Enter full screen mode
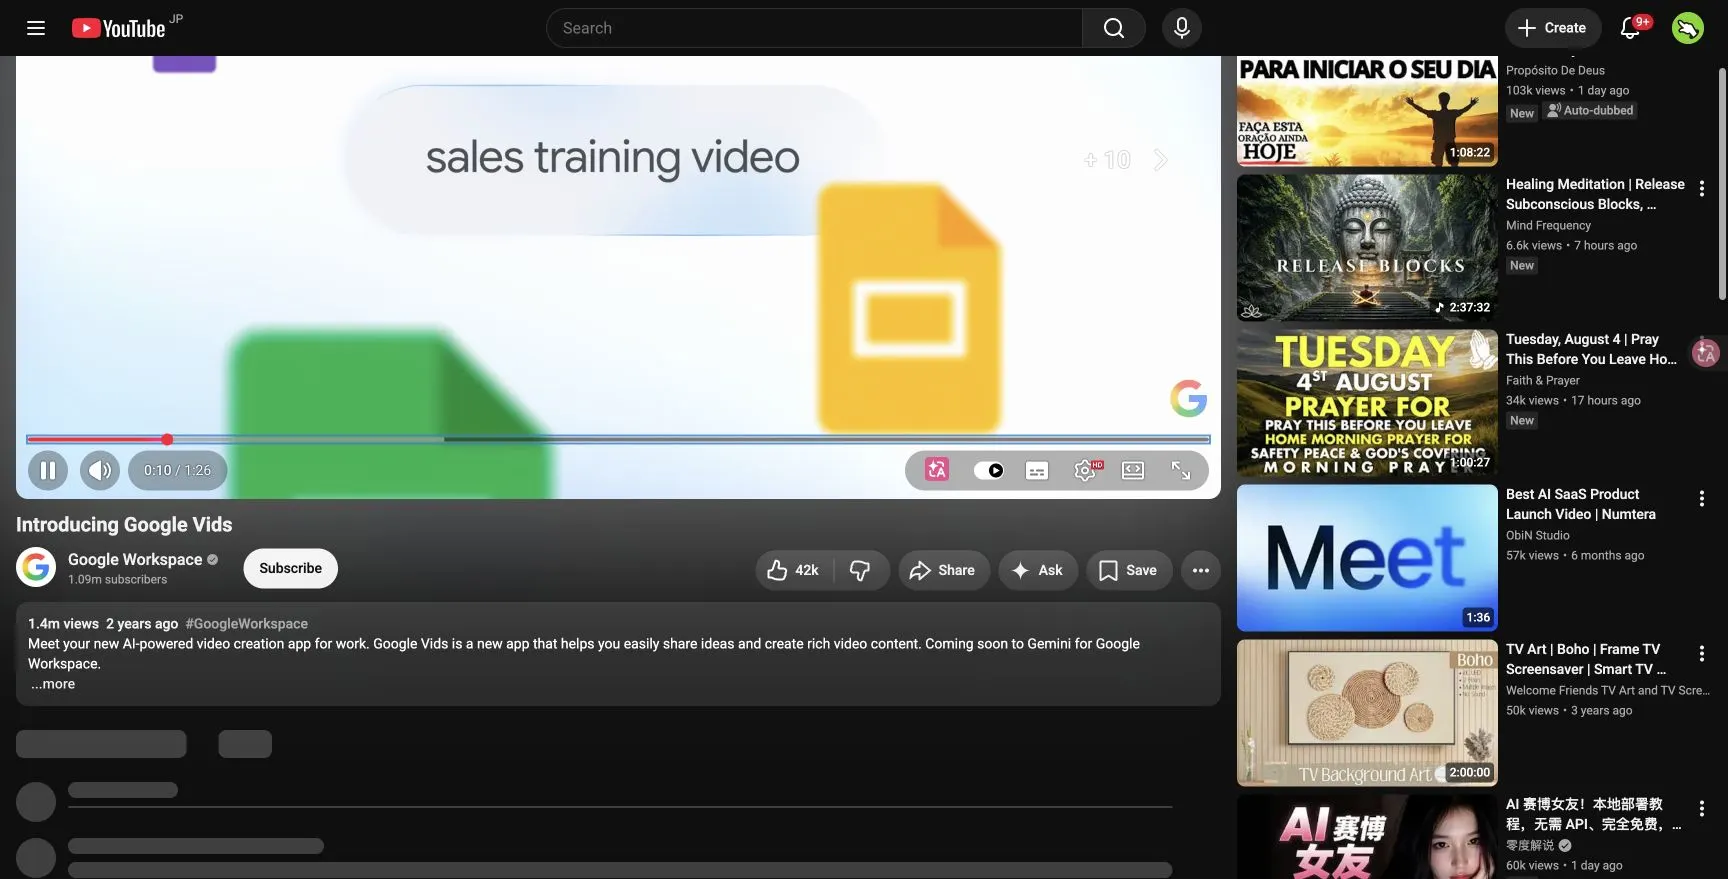The image size is (1728, 879). [x=1181, y=470]
